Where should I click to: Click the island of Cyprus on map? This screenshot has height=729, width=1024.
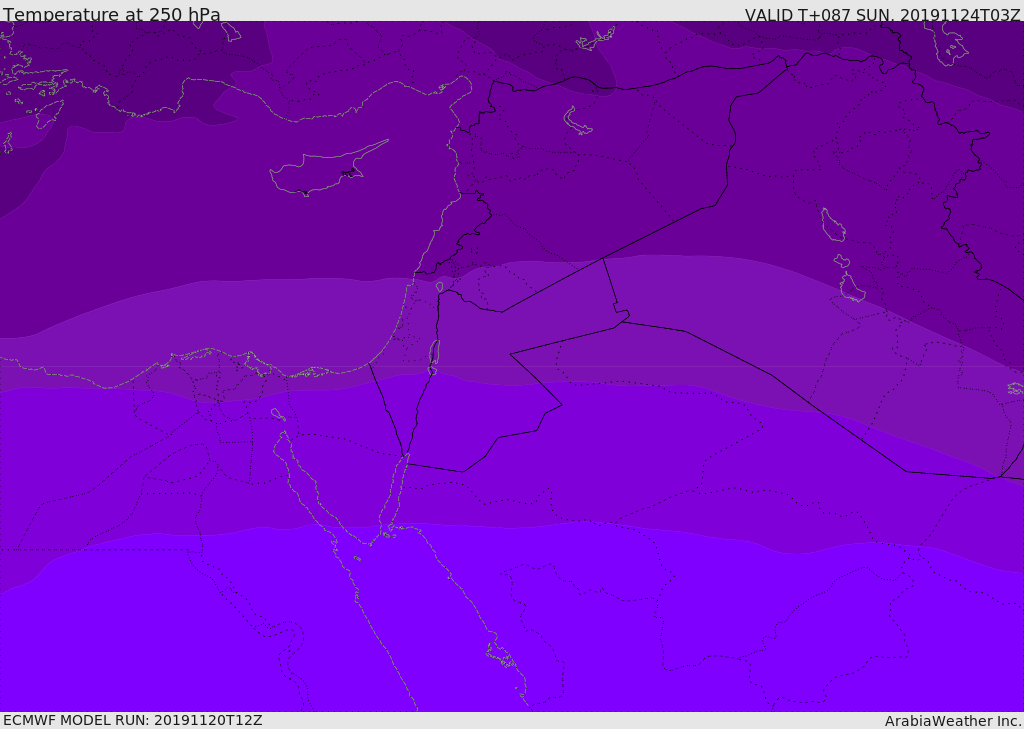tap(327, 170)
